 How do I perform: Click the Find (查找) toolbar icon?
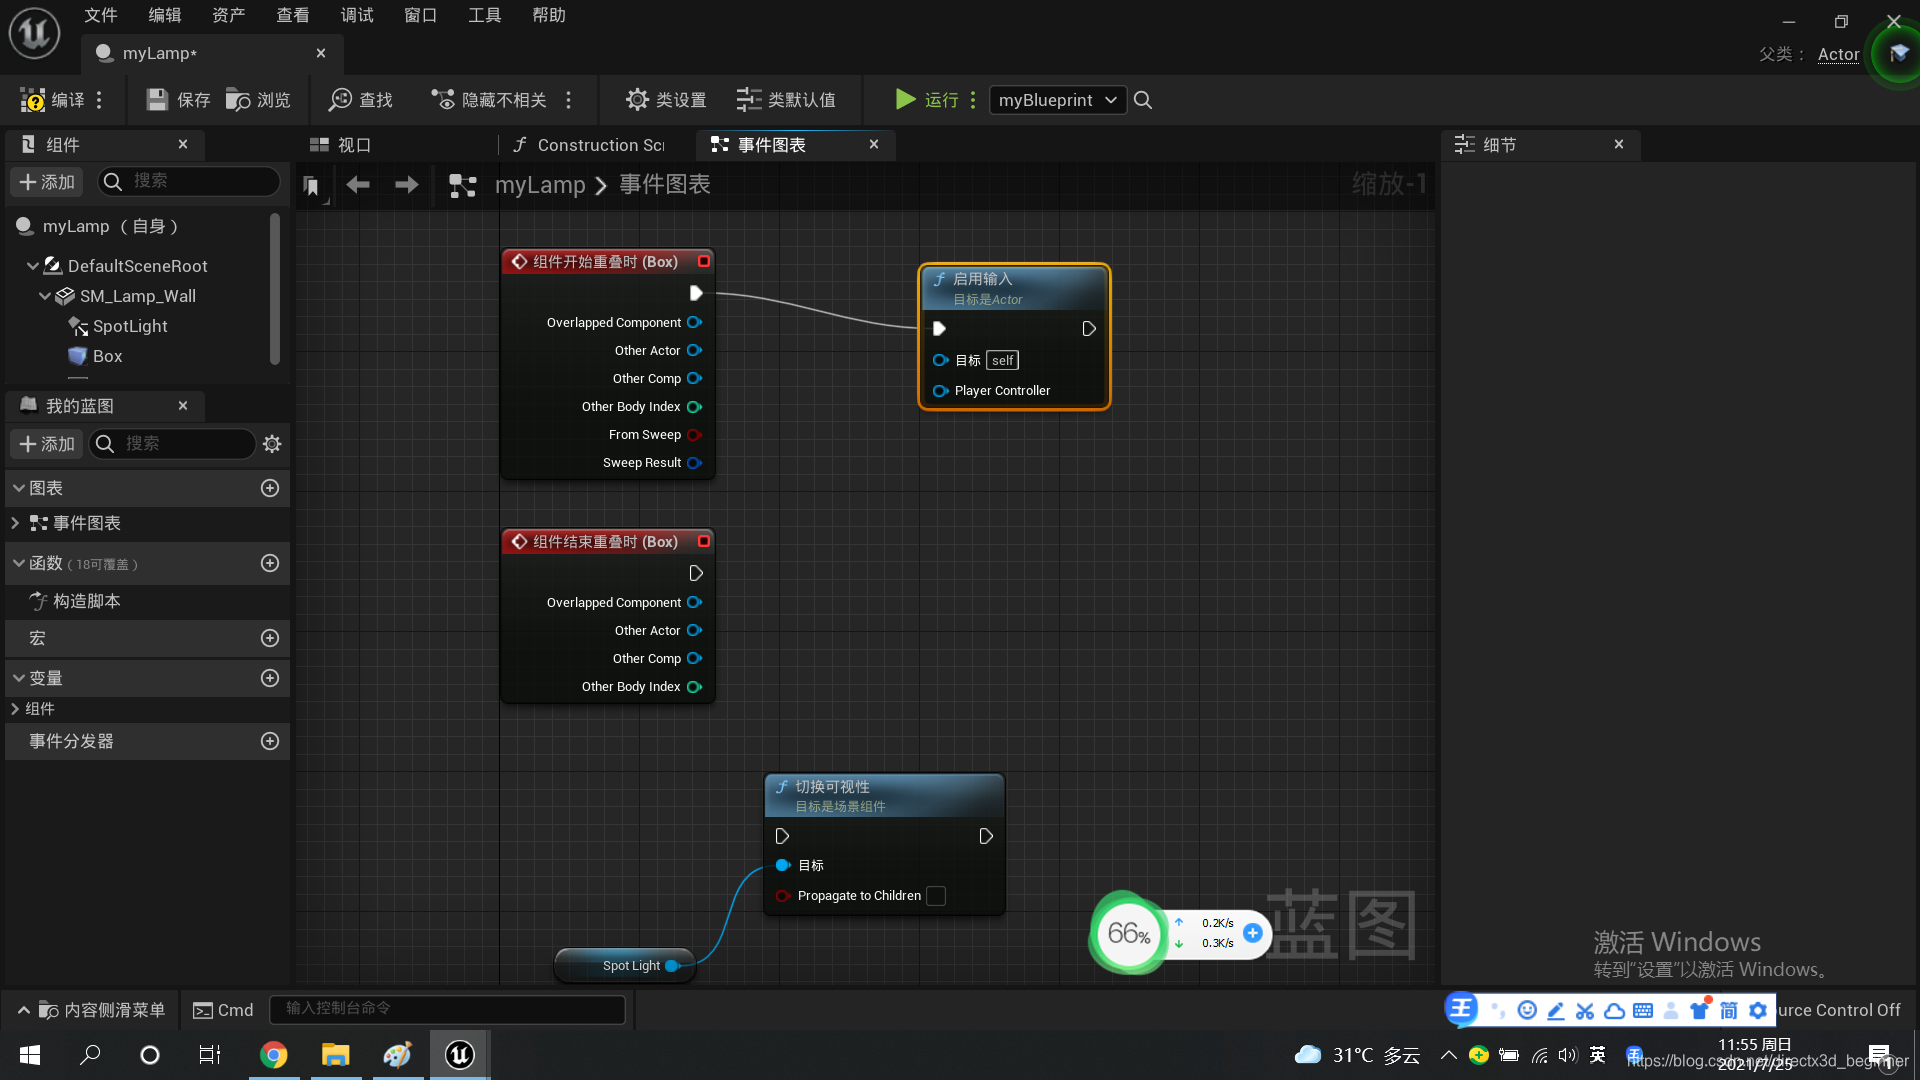pos(341,100)
